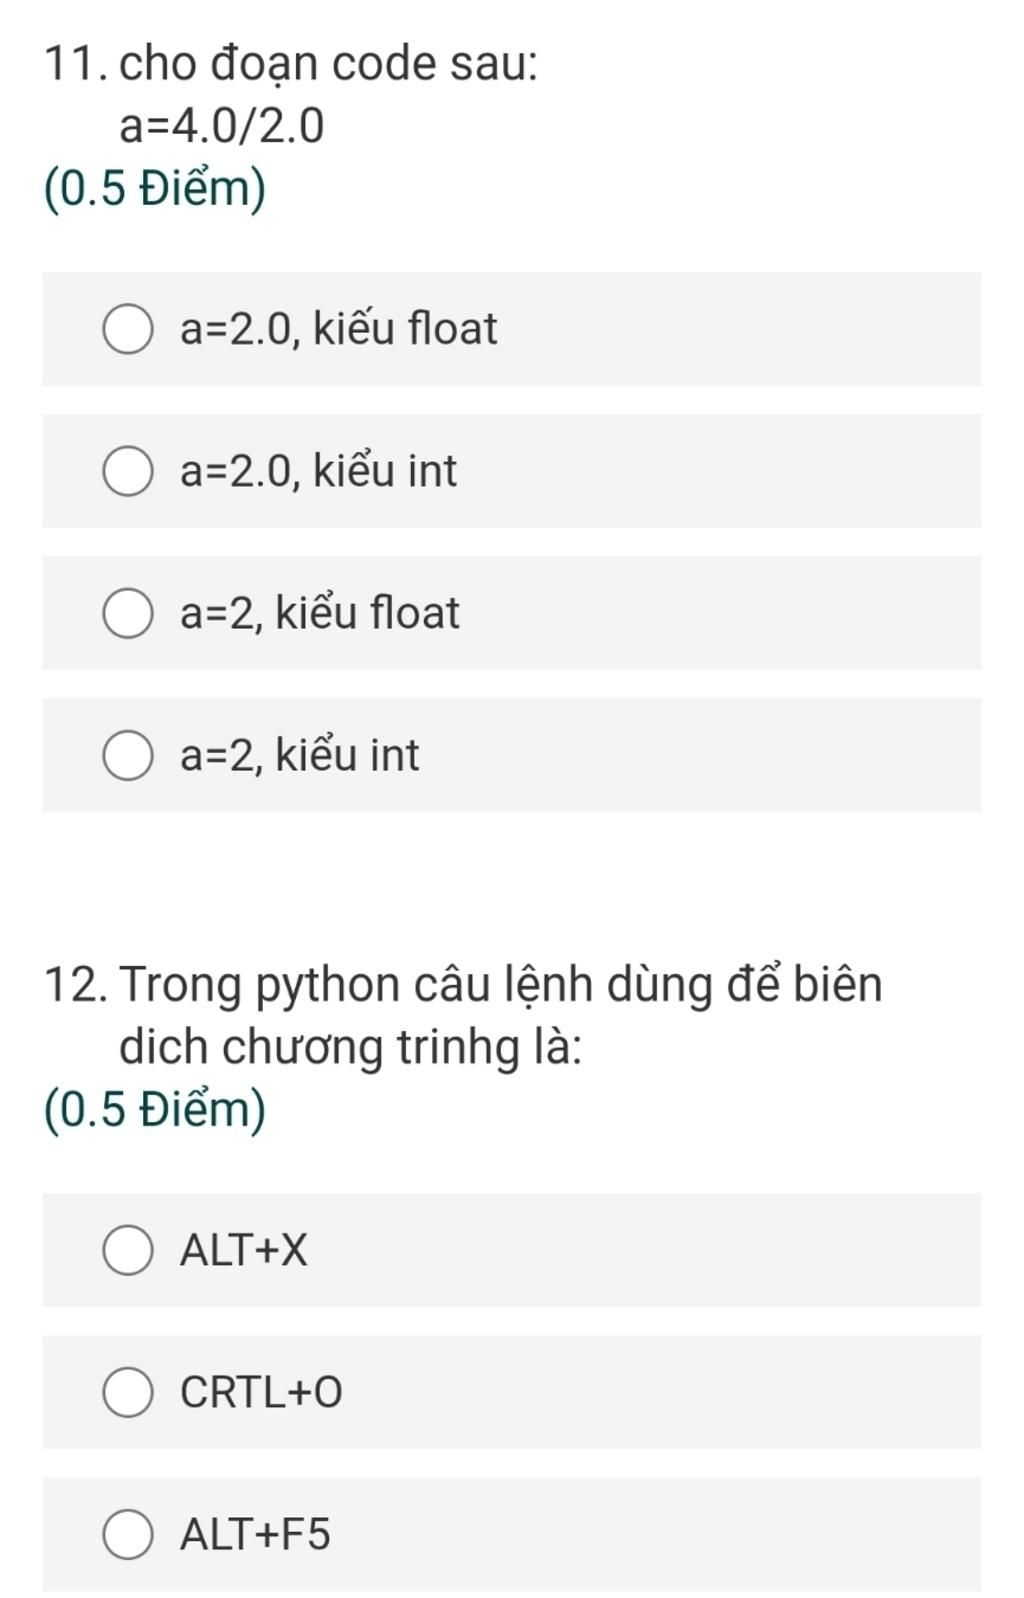Choose radio circle beside 'a=2, kiểu float'
Image resolution: width=1024 pixels, height=1598 pixels.
point(128,614)
